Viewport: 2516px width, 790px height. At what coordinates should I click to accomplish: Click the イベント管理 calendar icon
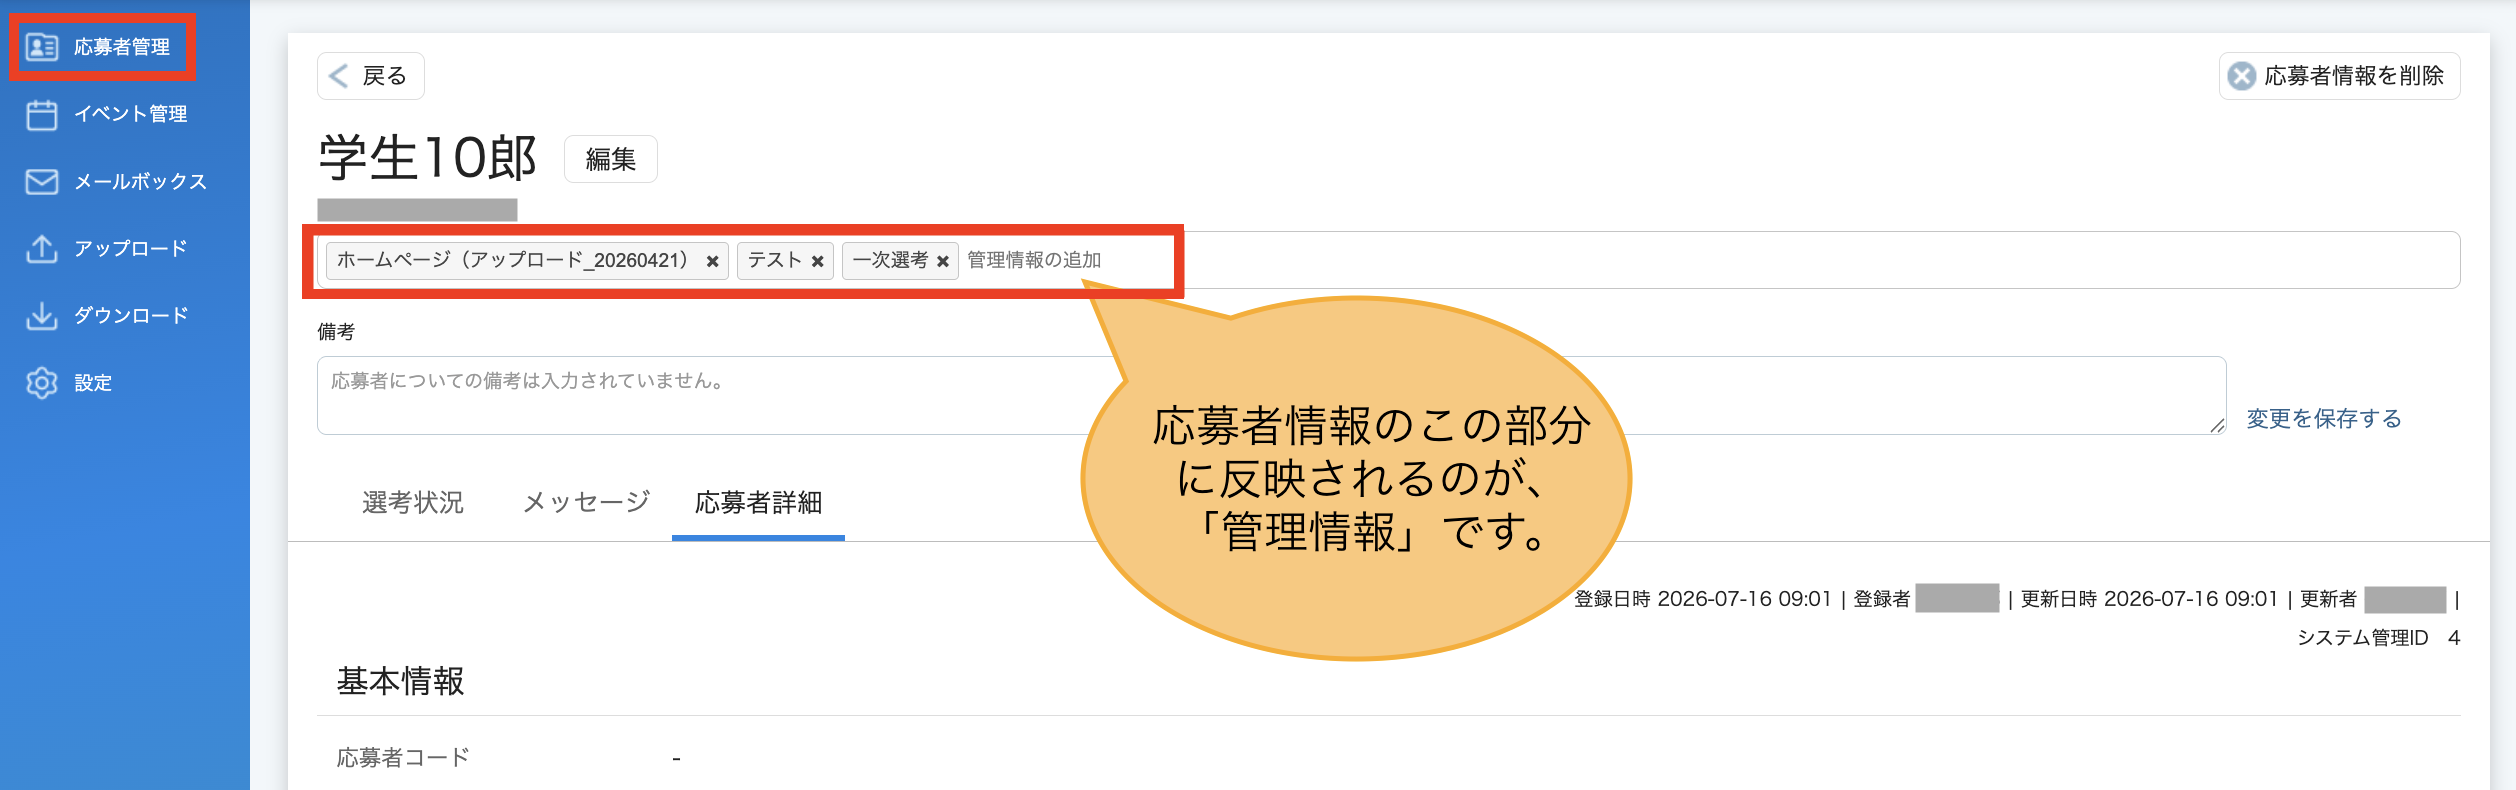(42, 115)
